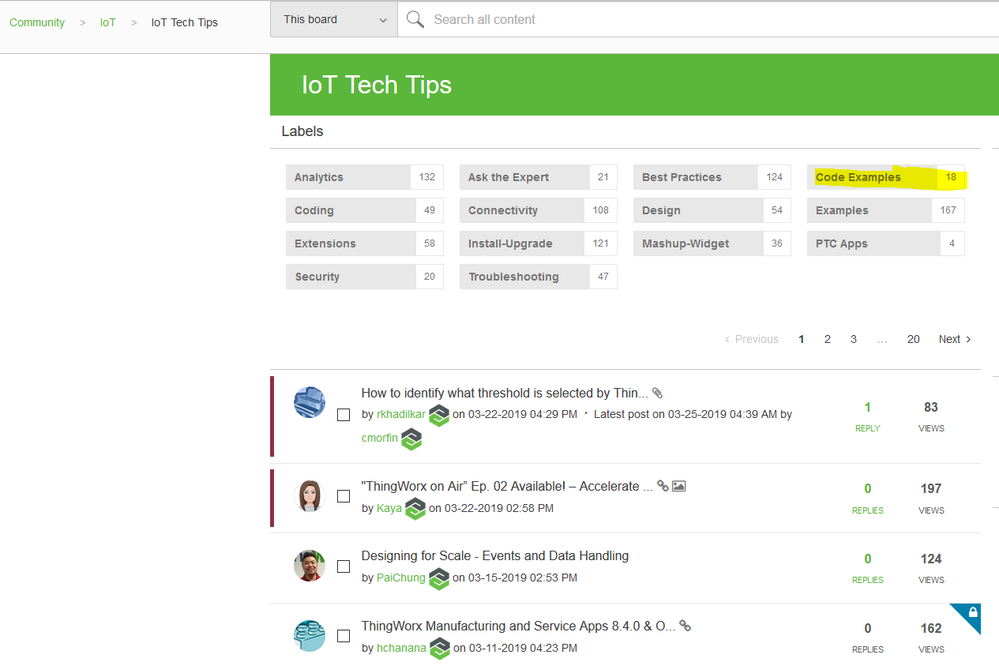Click the rank badge next to cmorfin
The height and width of the screenshot is (667, 999).
coord(412,439)
